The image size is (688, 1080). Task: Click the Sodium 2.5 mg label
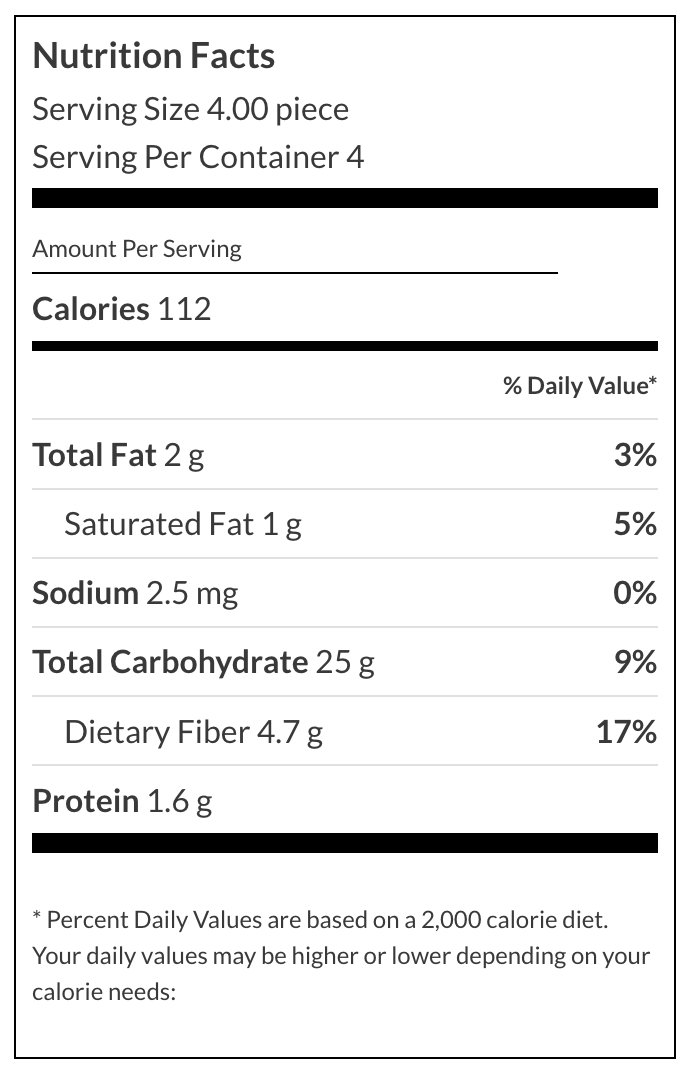pos(135,593)
